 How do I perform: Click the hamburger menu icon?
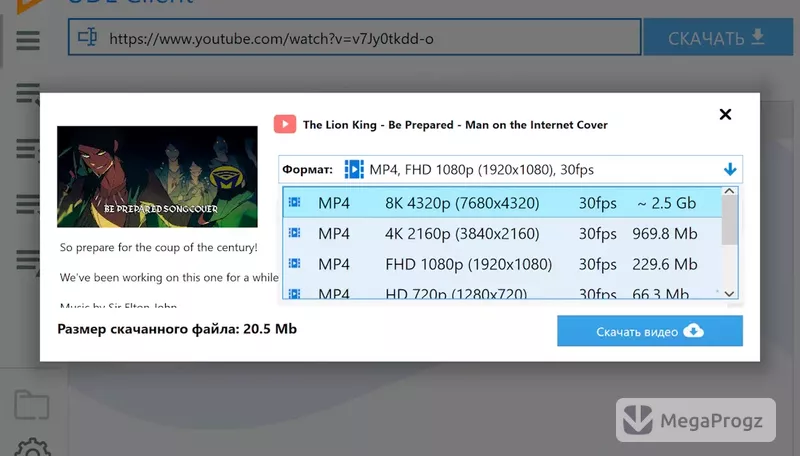[x=28, y=40]
